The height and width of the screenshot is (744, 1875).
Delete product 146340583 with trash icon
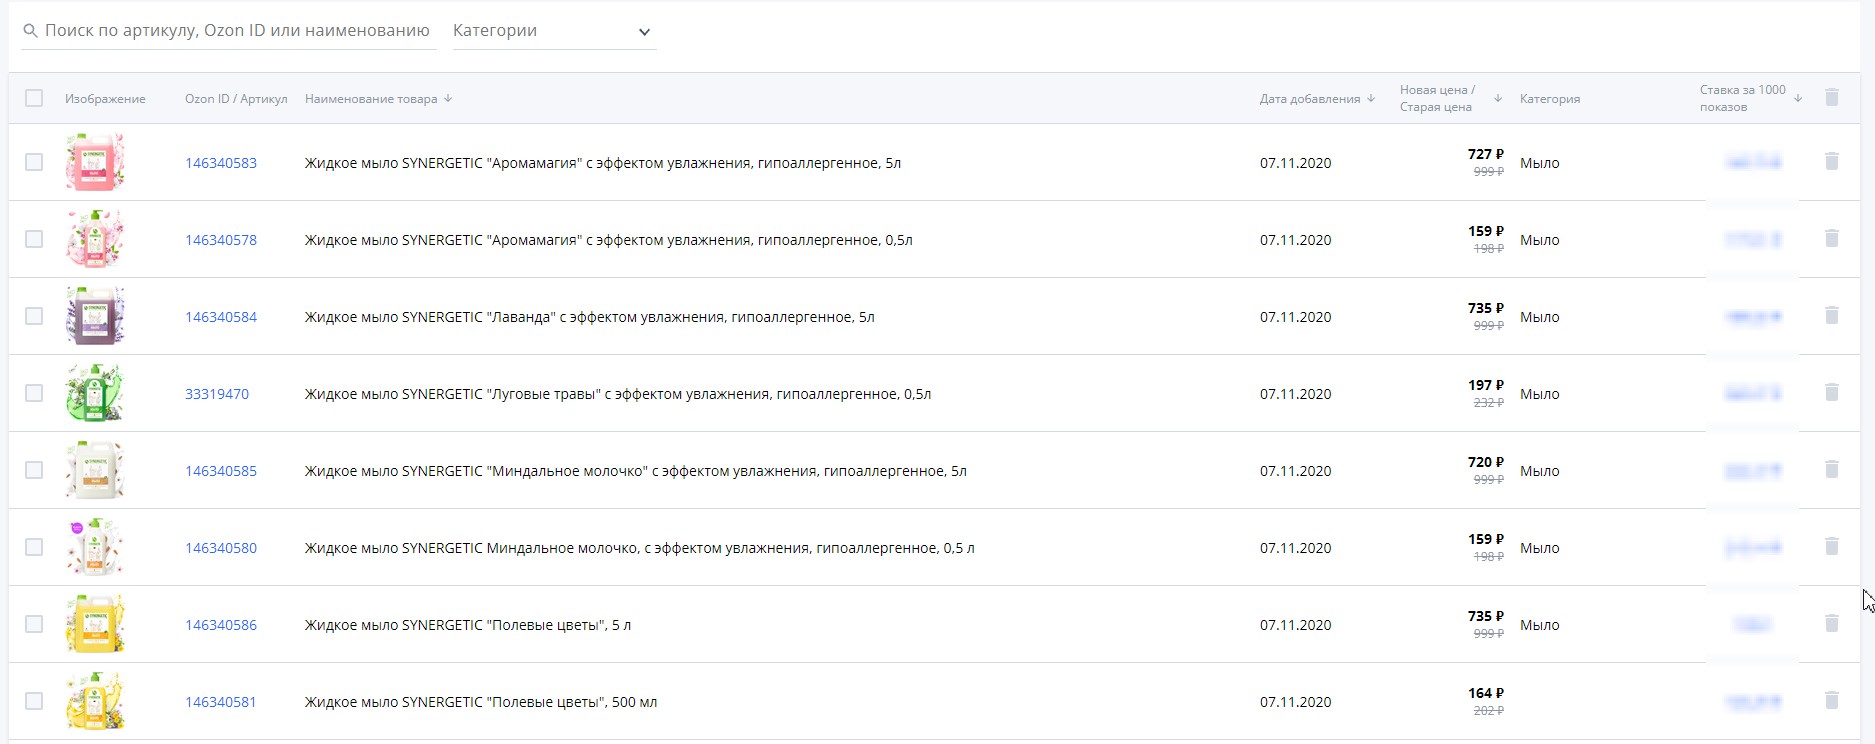pyautogui.click(x=1832, y=161)
